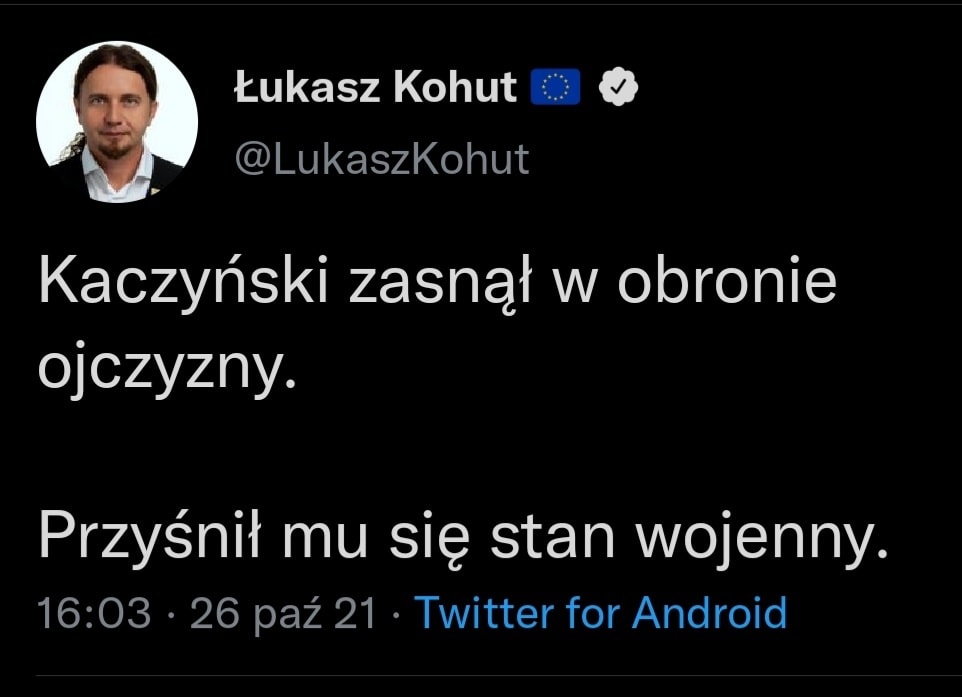Click the date 26 paź 21
The height and width of the screenshot is (697, 962).
pyautogui.click(x=283, y=612)
